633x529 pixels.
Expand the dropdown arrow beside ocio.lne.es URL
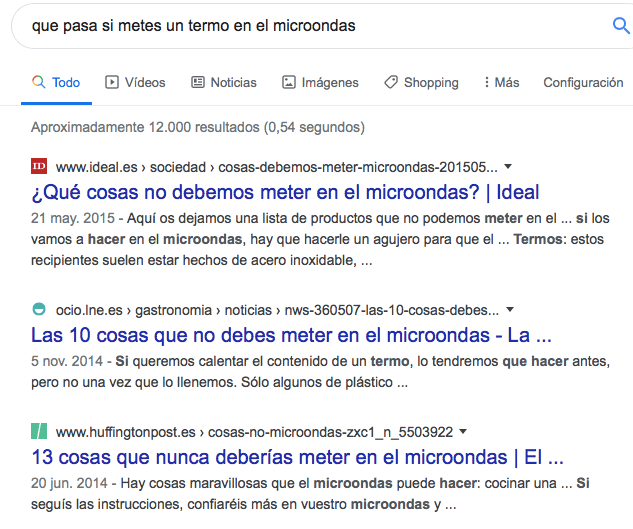(509, 309)
